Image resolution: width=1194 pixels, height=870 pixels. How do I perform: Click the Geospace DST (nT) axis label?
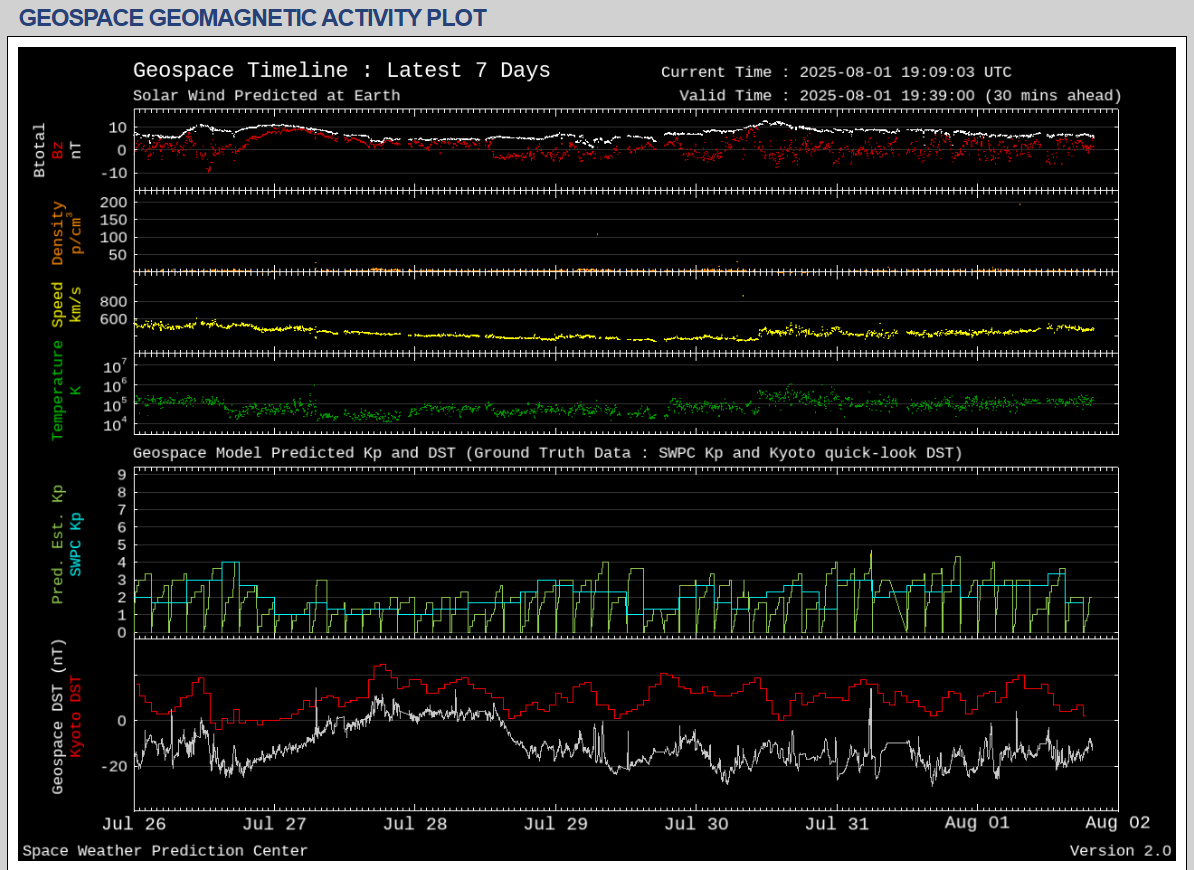(58, 716)
